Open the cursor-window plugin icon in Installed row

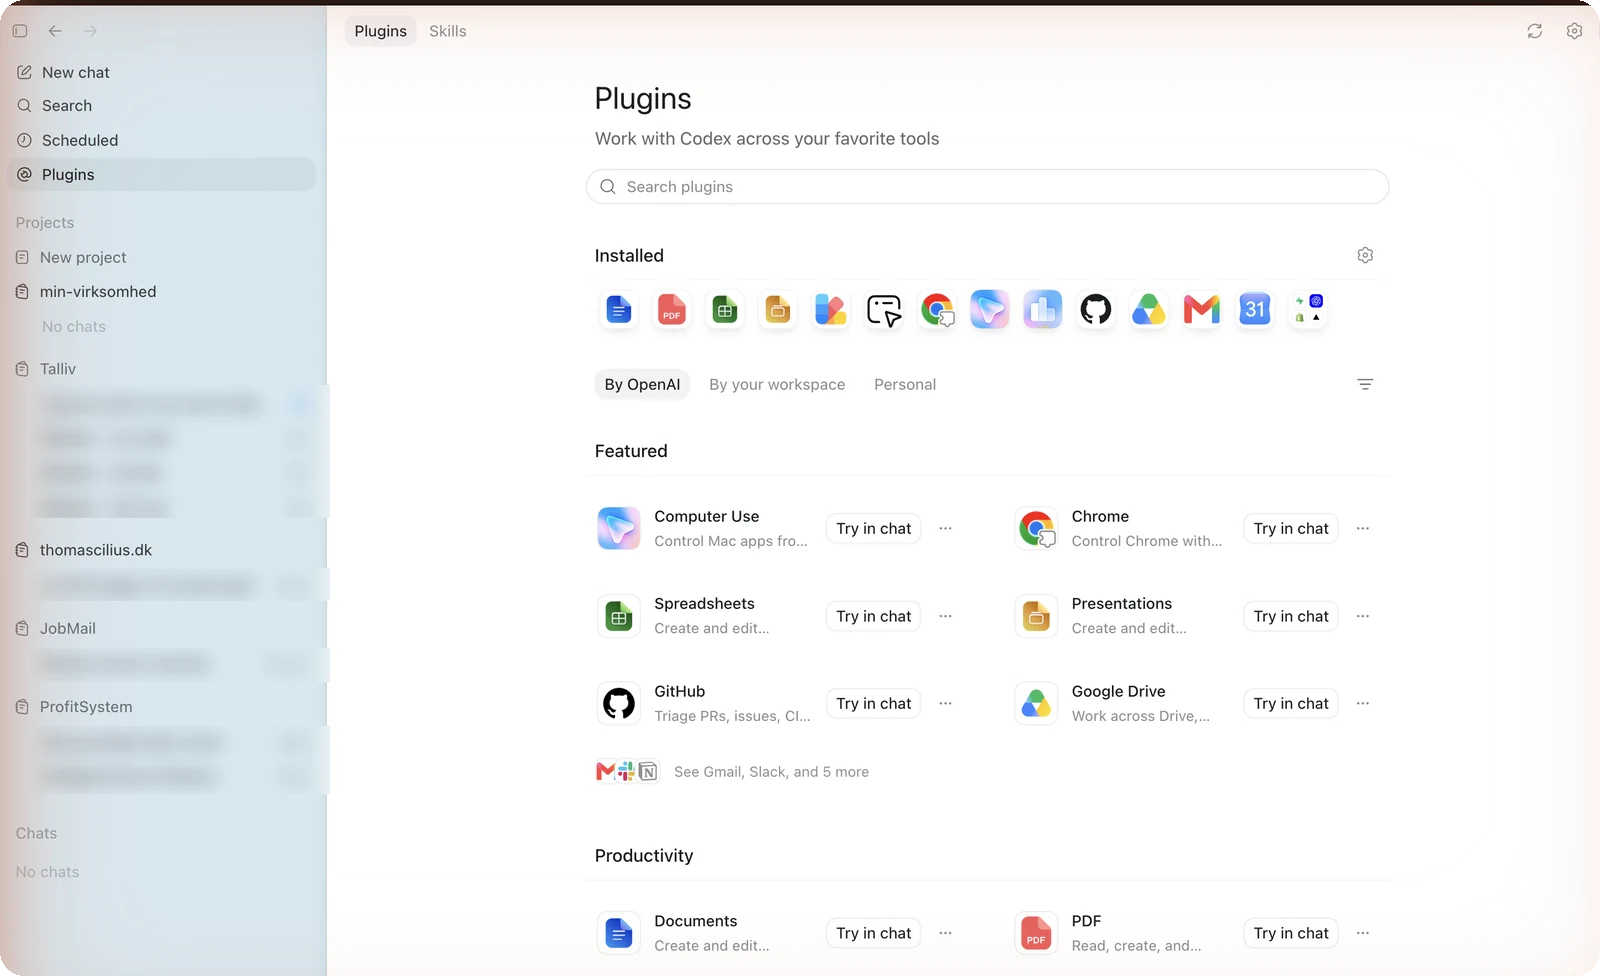(x=884, y=310)
